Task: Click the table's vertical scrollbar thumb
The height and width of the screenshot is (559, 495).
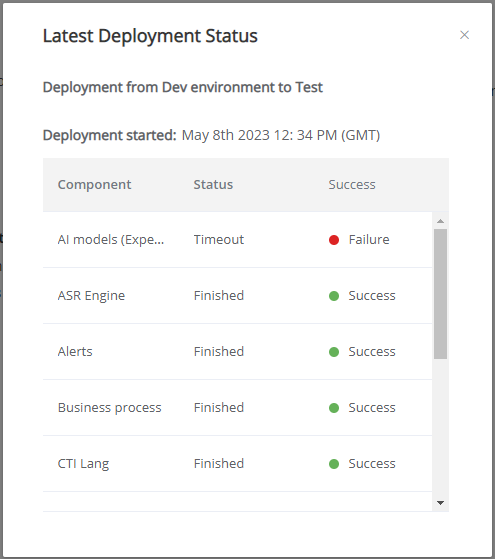Action: click(440, 294)
